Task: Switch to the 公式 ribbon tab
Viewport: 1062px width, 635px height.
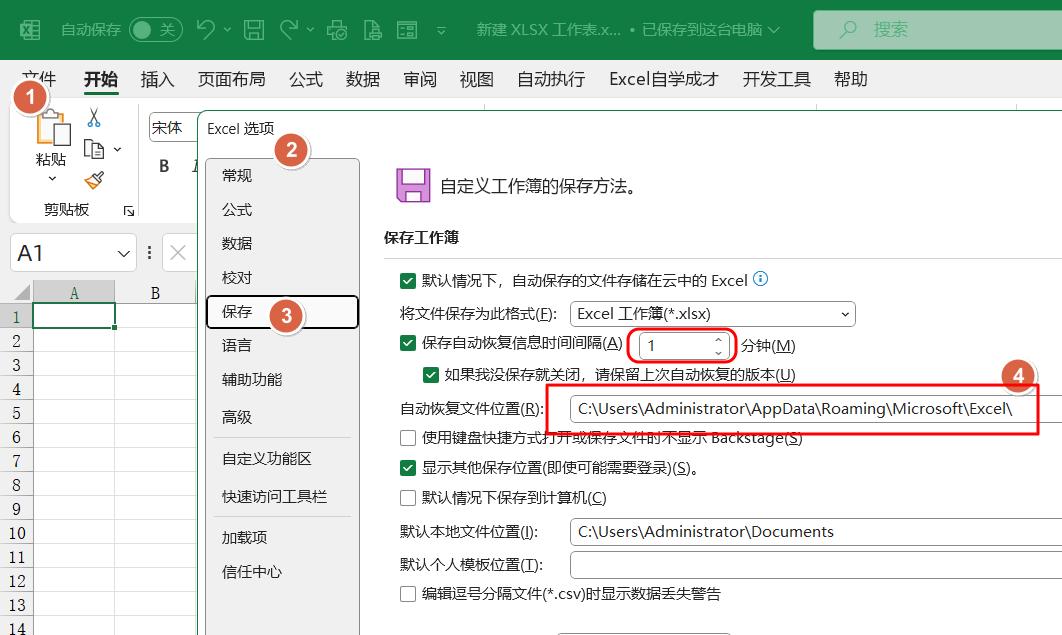Action: [306, 79]
